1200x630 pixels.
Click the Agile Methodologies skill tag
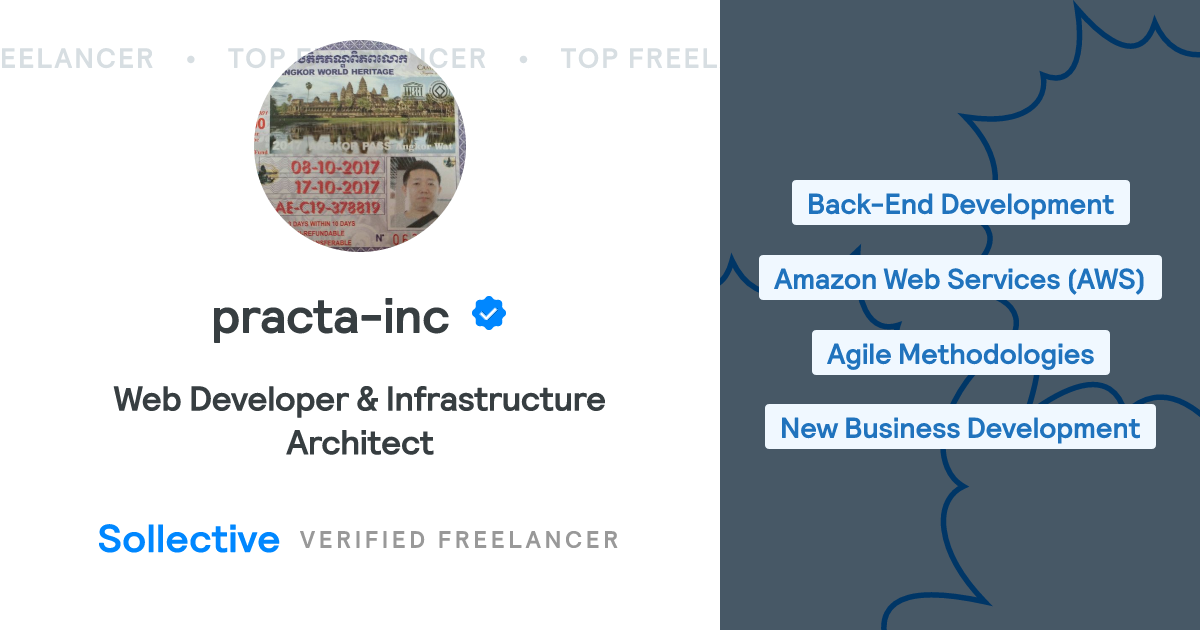tap(960, 353)
